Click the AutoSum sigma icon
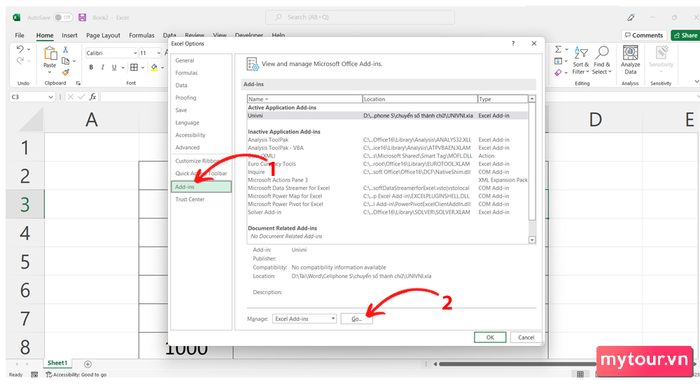This screenshot has height=386, width=700. [x=558, y=50]
